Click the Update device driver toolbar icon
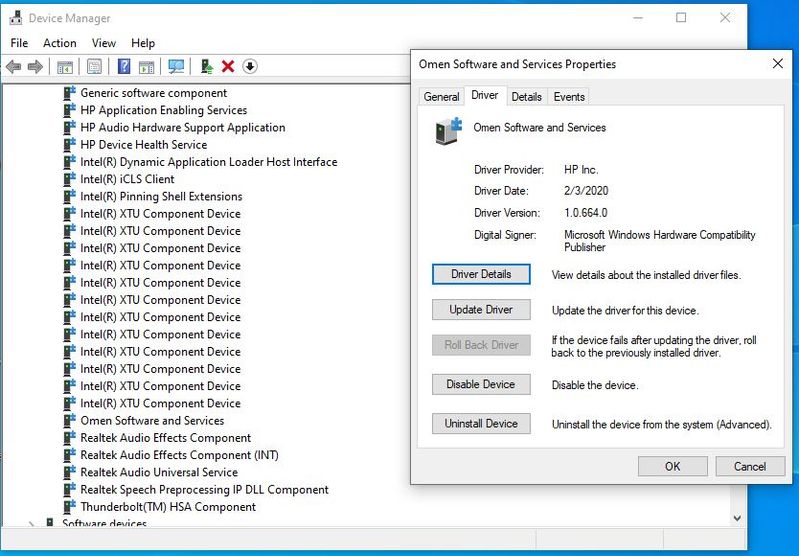The width and height of the screenshot is (799, 556). pyautogui.click(x=207, y=67)
